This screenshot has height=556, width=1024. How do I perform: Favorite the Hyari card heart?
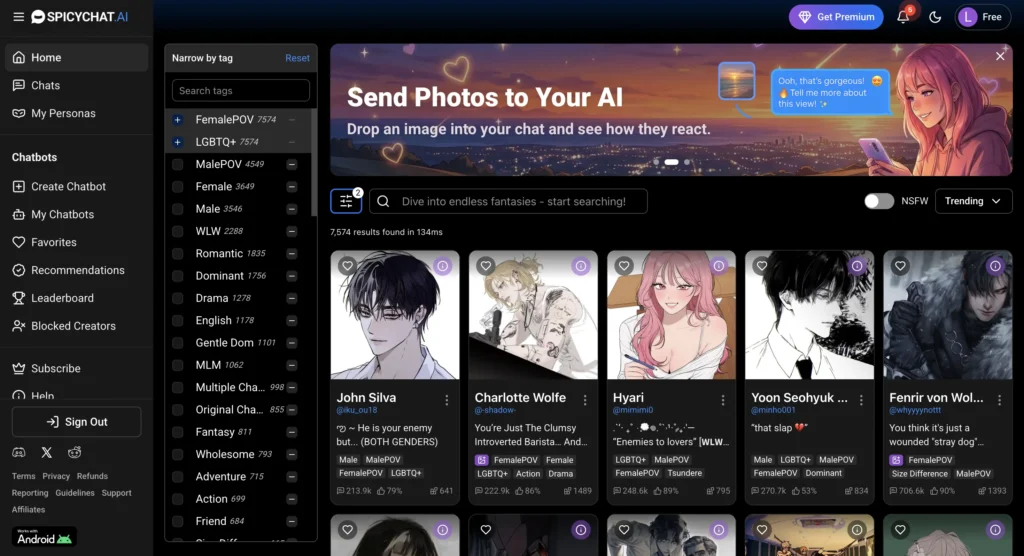(624, 266)
